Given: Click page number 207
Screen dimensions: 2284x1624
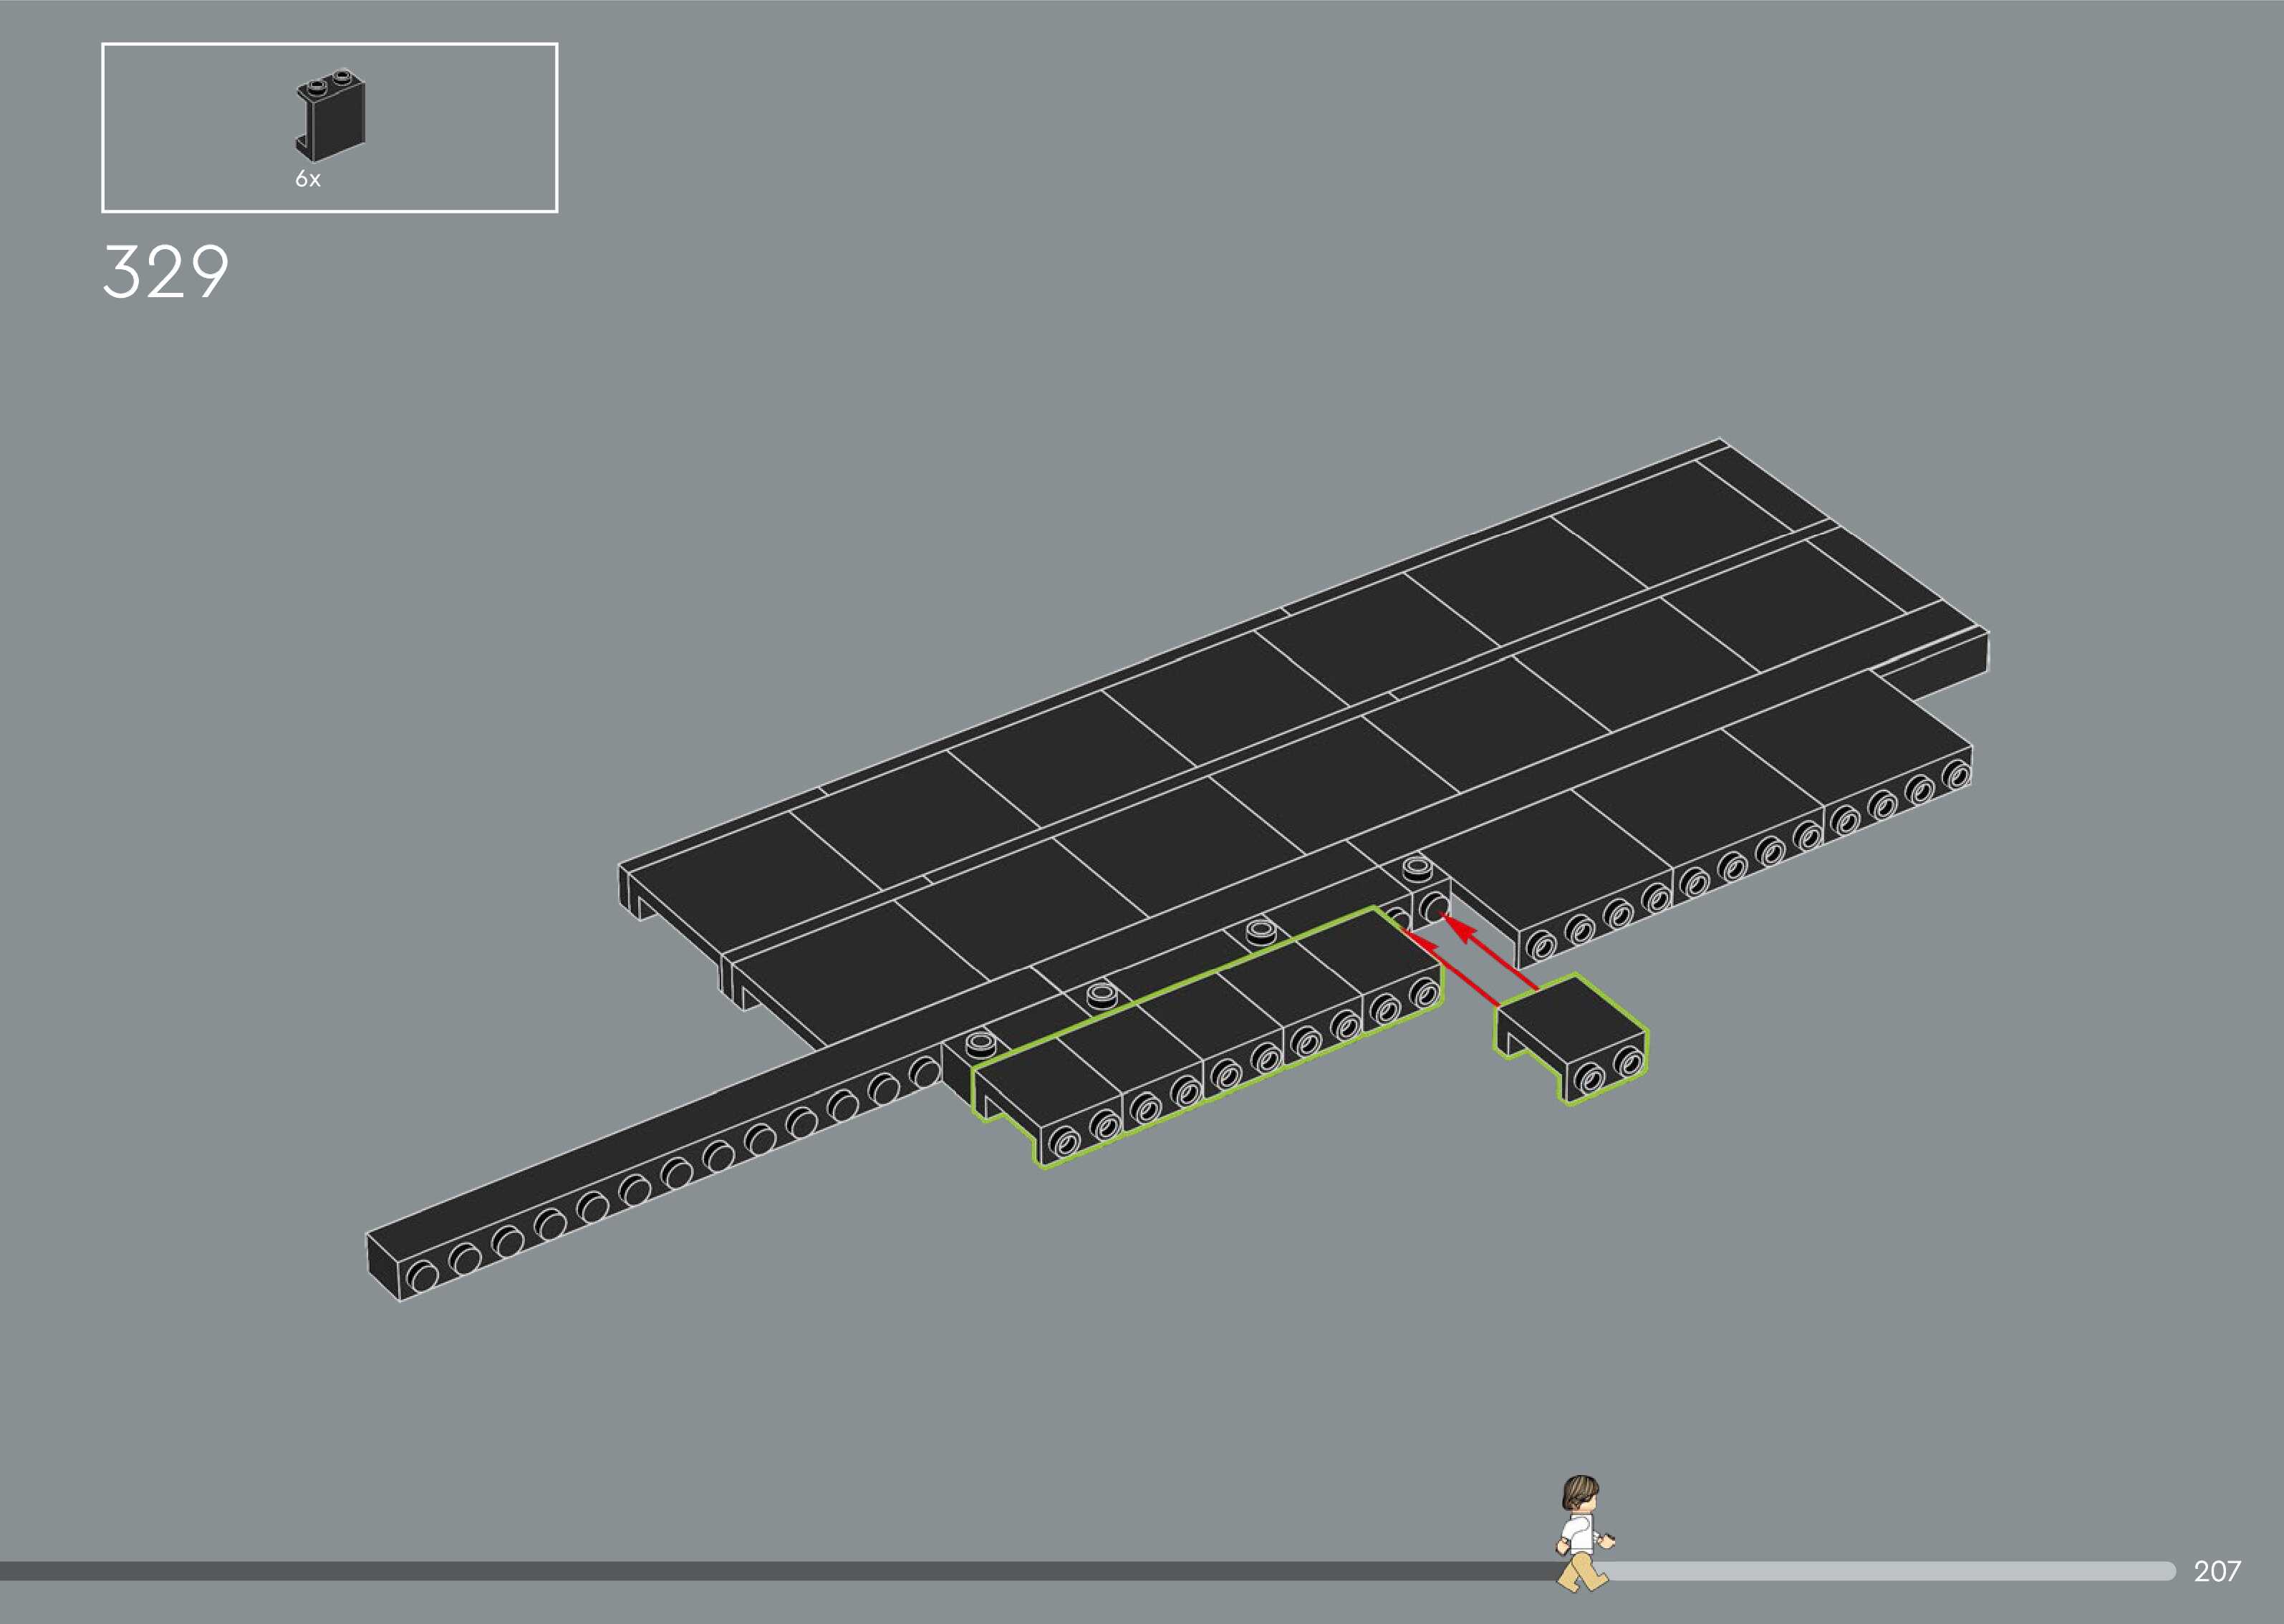Looking at the screenshot, I should pyautogui.click(x=2217, y=1571).
